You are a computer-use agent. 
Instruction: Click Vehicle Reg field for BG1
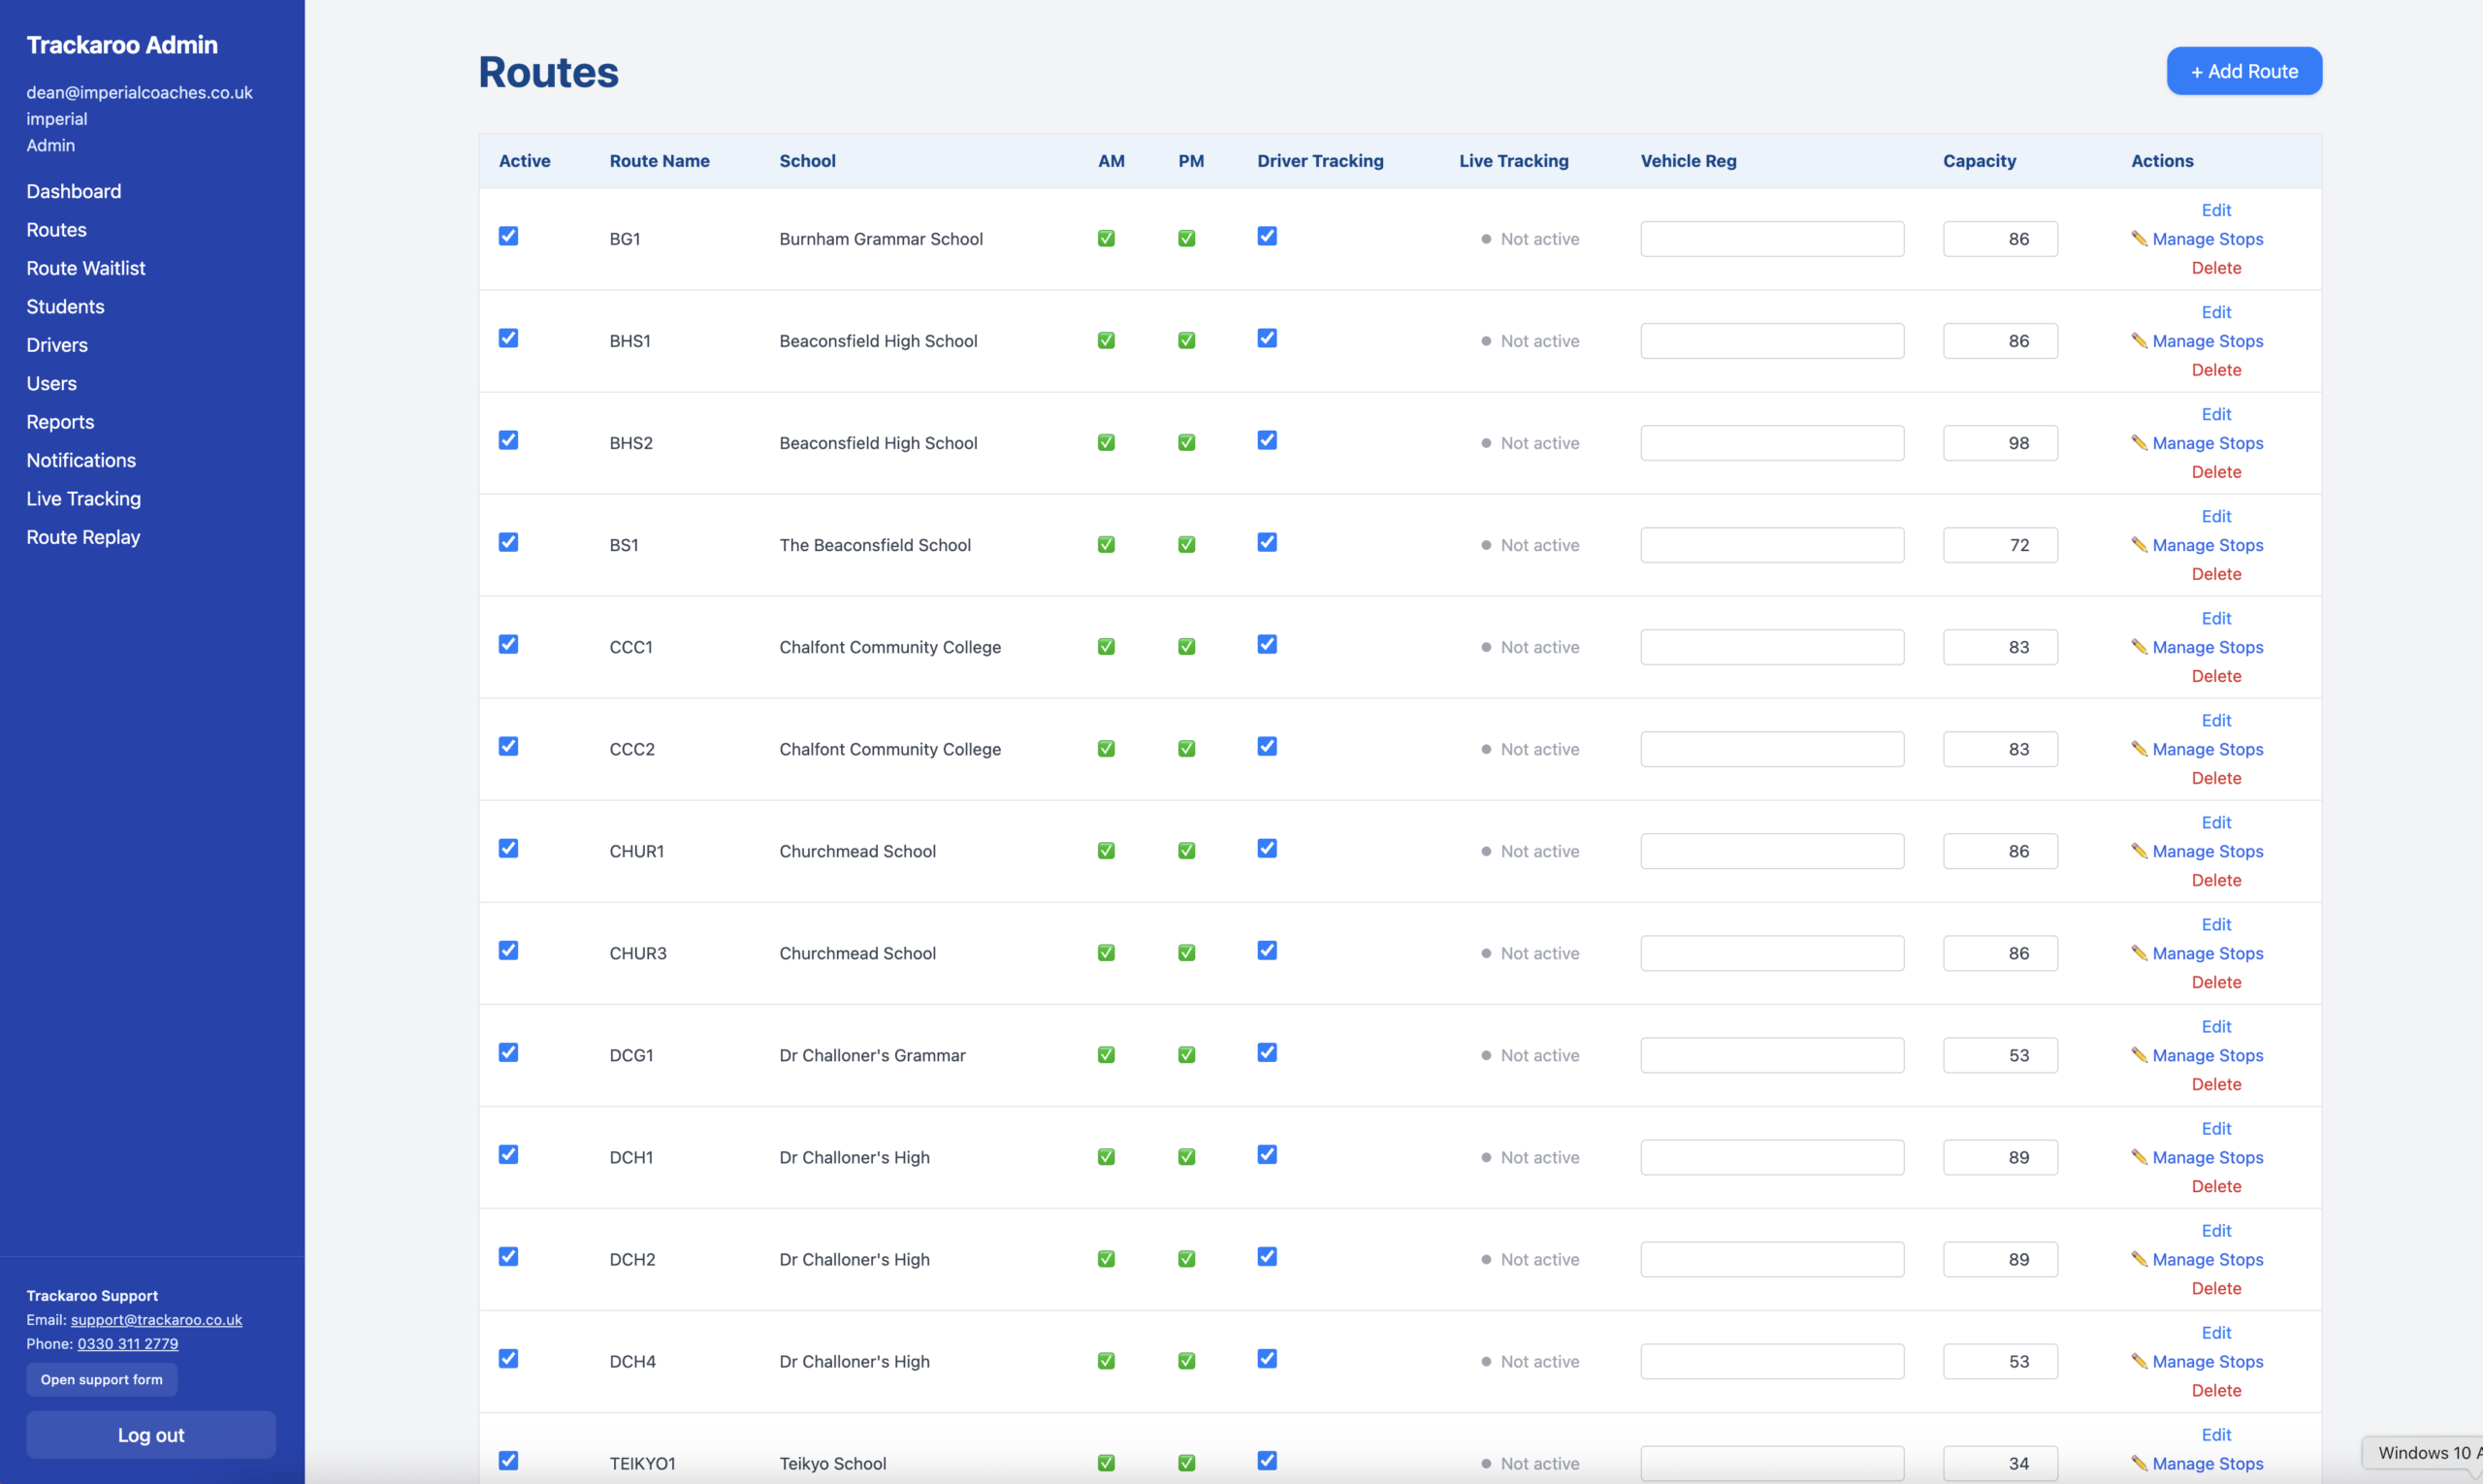coord(1771,239)
